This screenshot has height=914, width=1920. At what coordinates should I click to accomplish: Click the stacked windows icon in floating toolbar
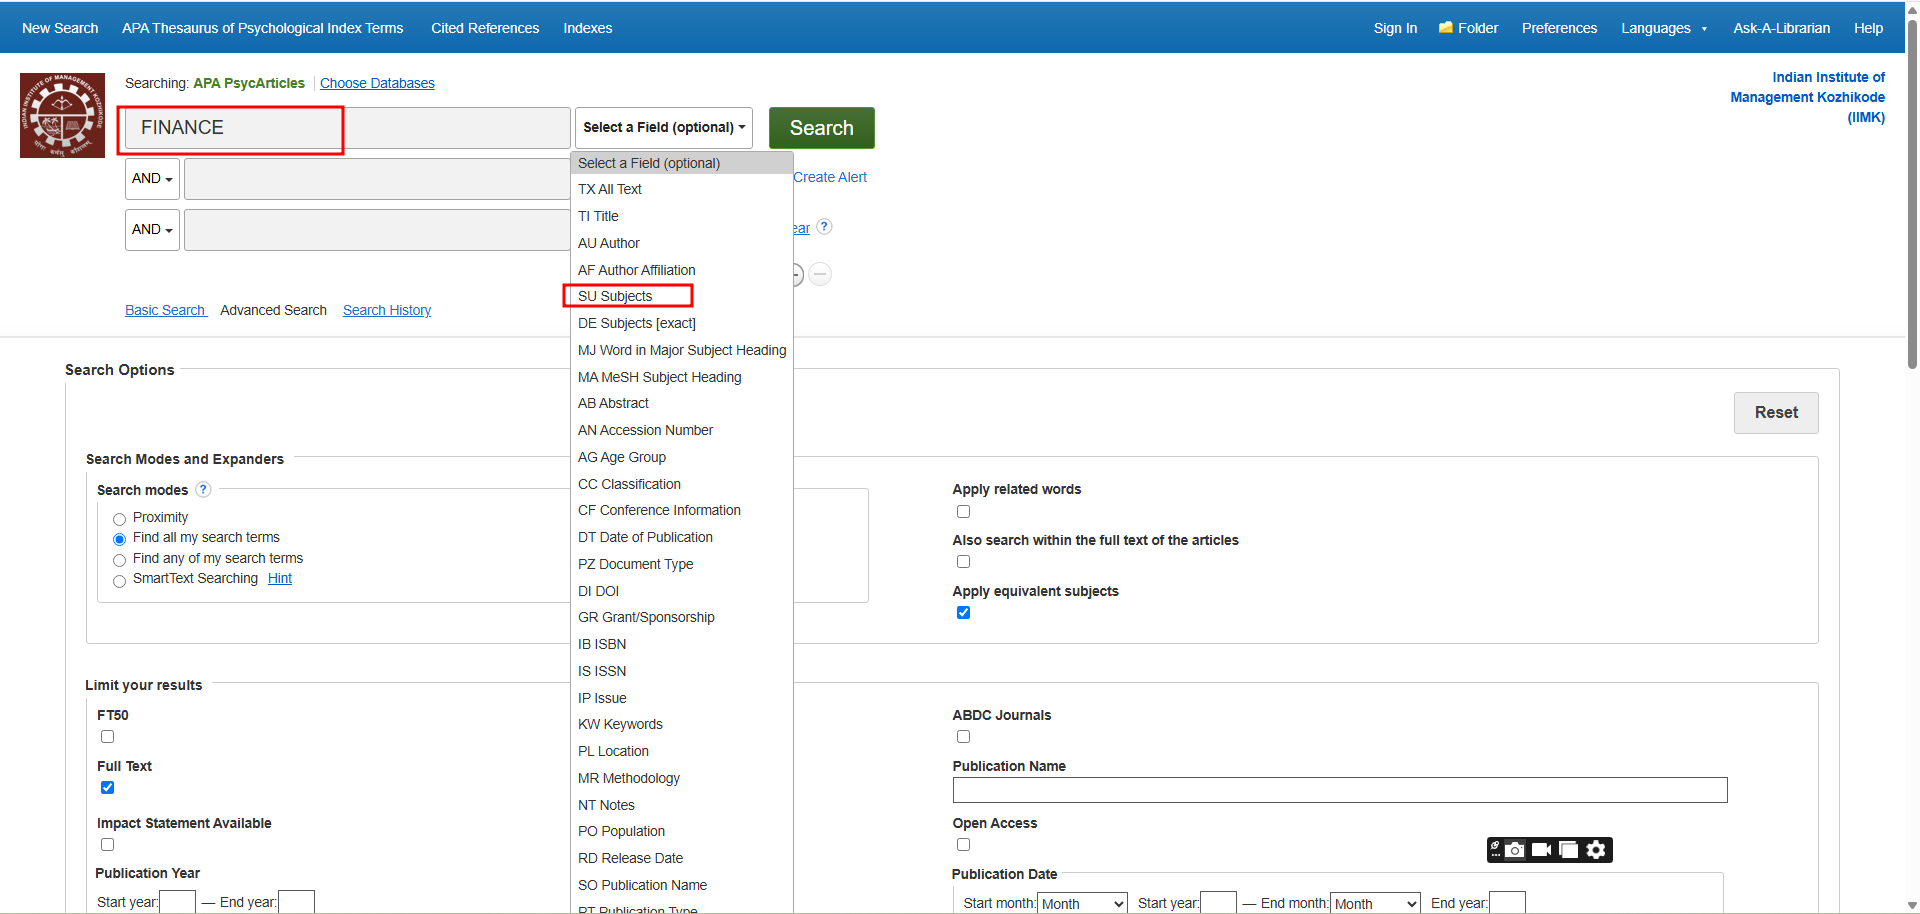(x=1568, y=850)
